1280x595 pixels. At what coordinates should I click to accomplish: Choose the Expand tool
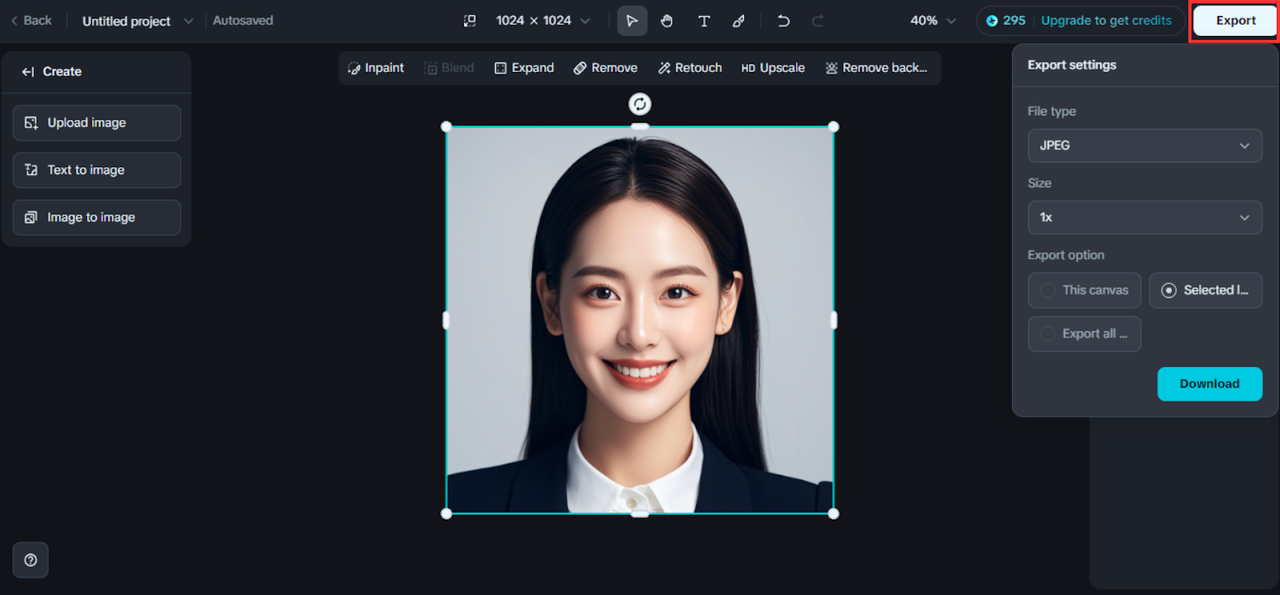tap(524, 68)
